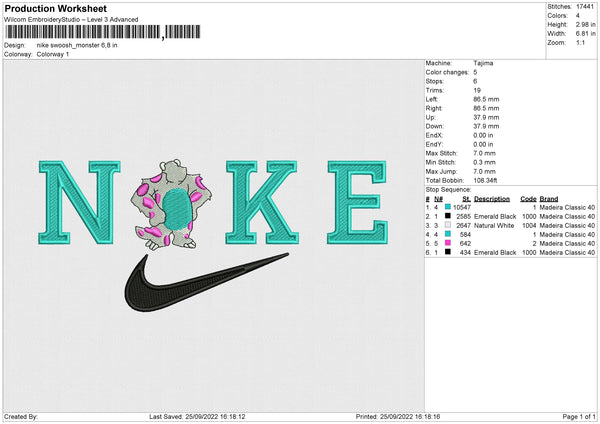Click the teal swatch in stop row 1

pos(448,207)
